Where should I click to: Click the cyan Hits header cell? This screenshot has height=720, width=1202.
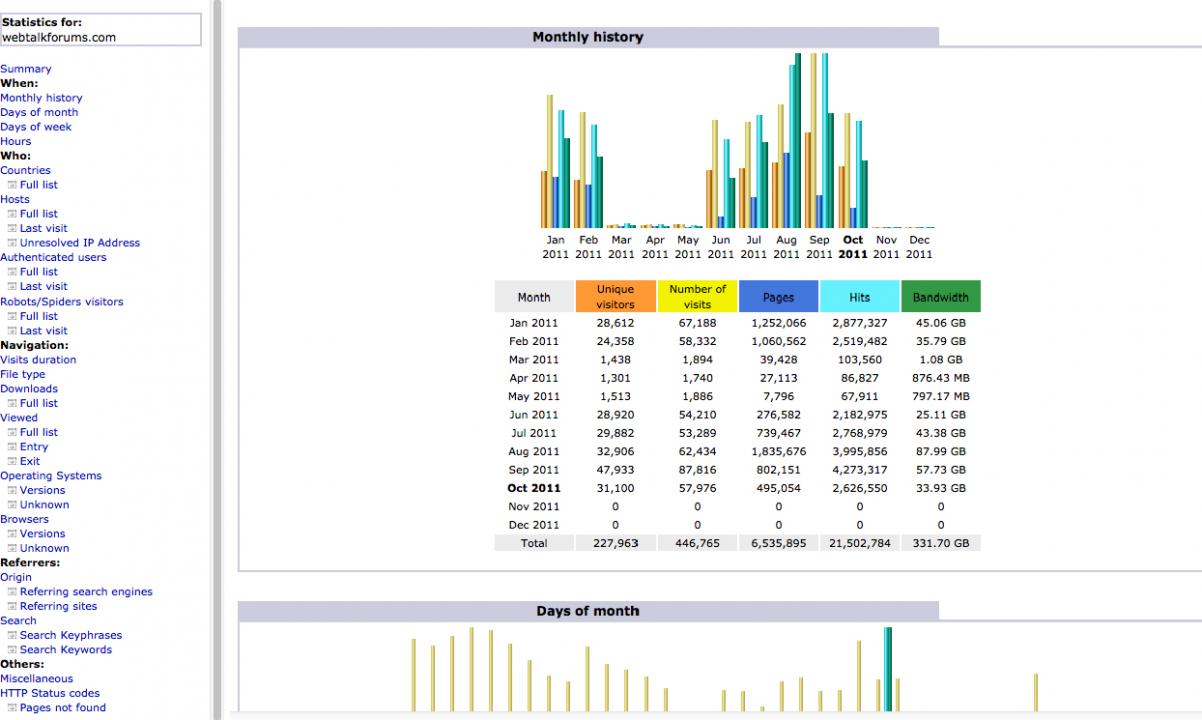[x=859, y=297]
